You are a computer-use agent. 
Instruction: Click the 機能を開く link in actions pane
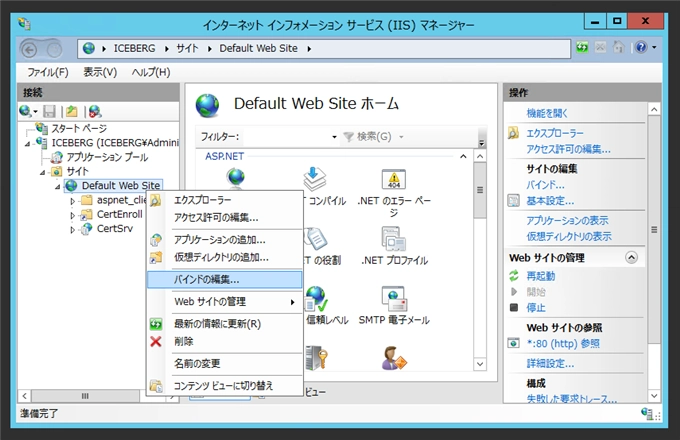(x=547, y=114)
